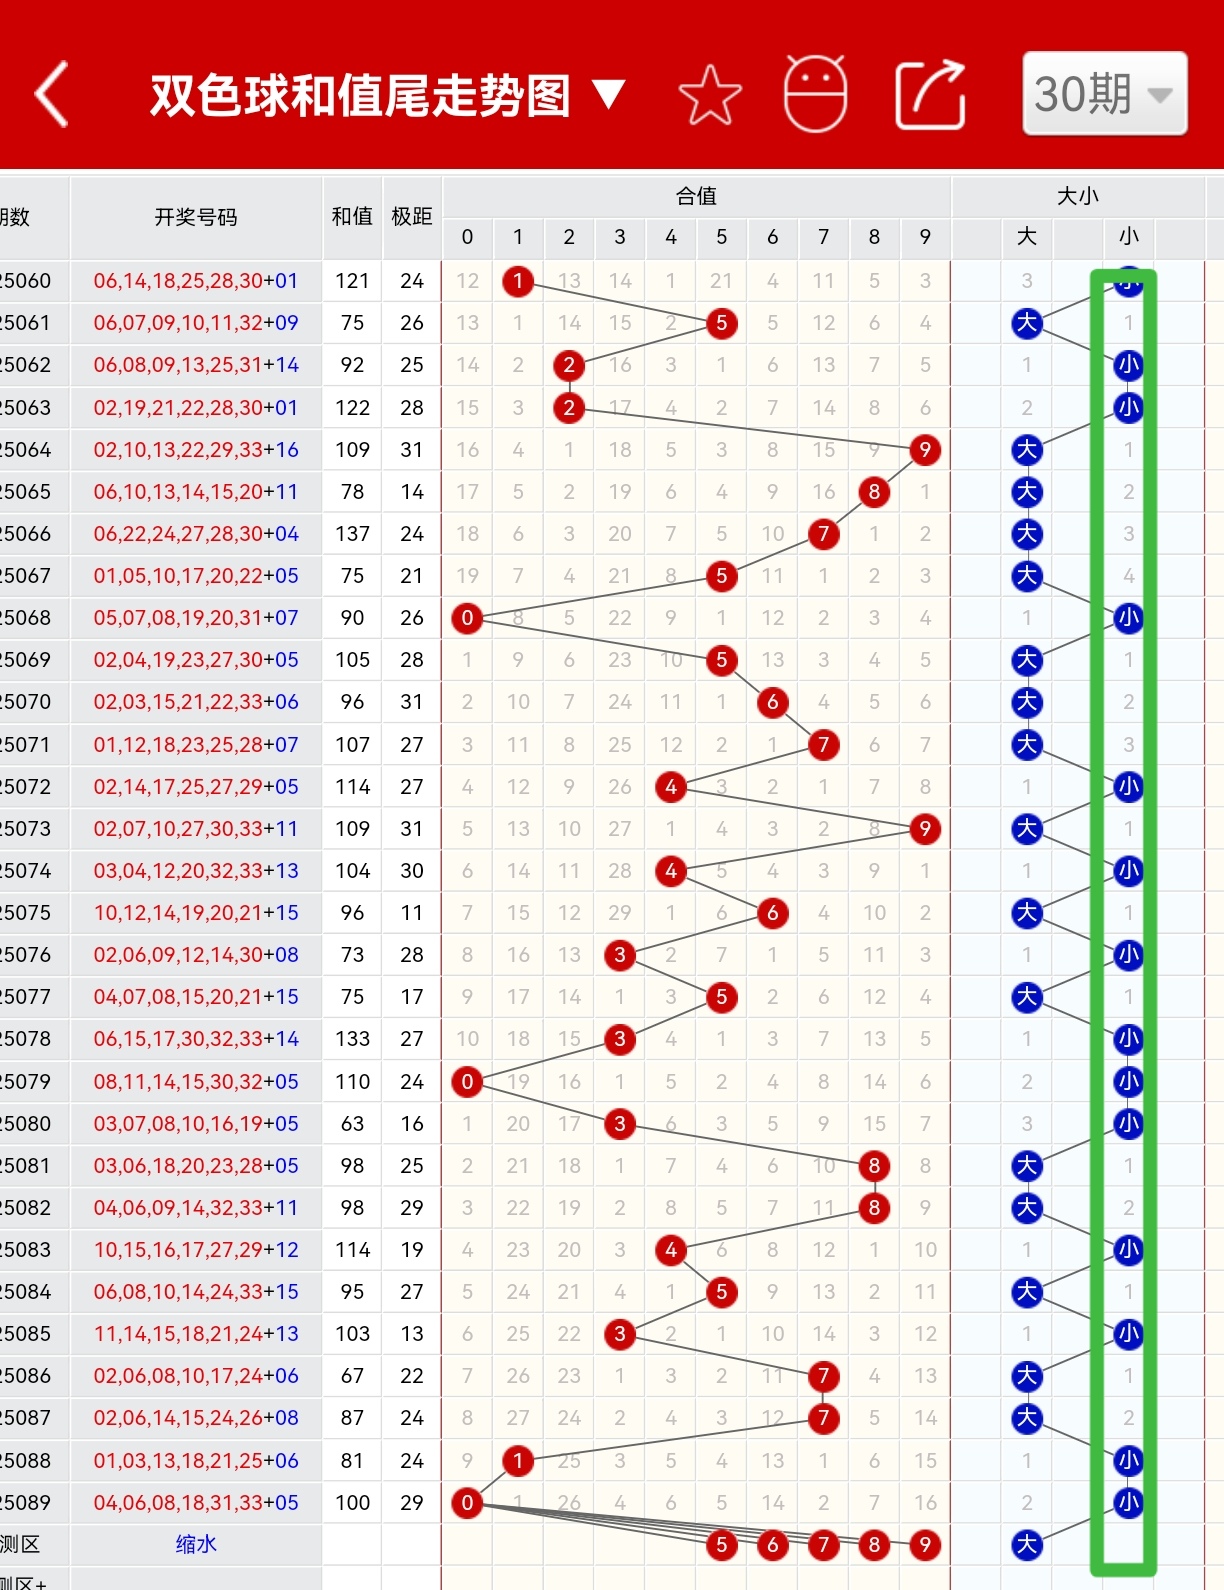Select prediction ball 8 in bottom row

[x=874, y=1545]
